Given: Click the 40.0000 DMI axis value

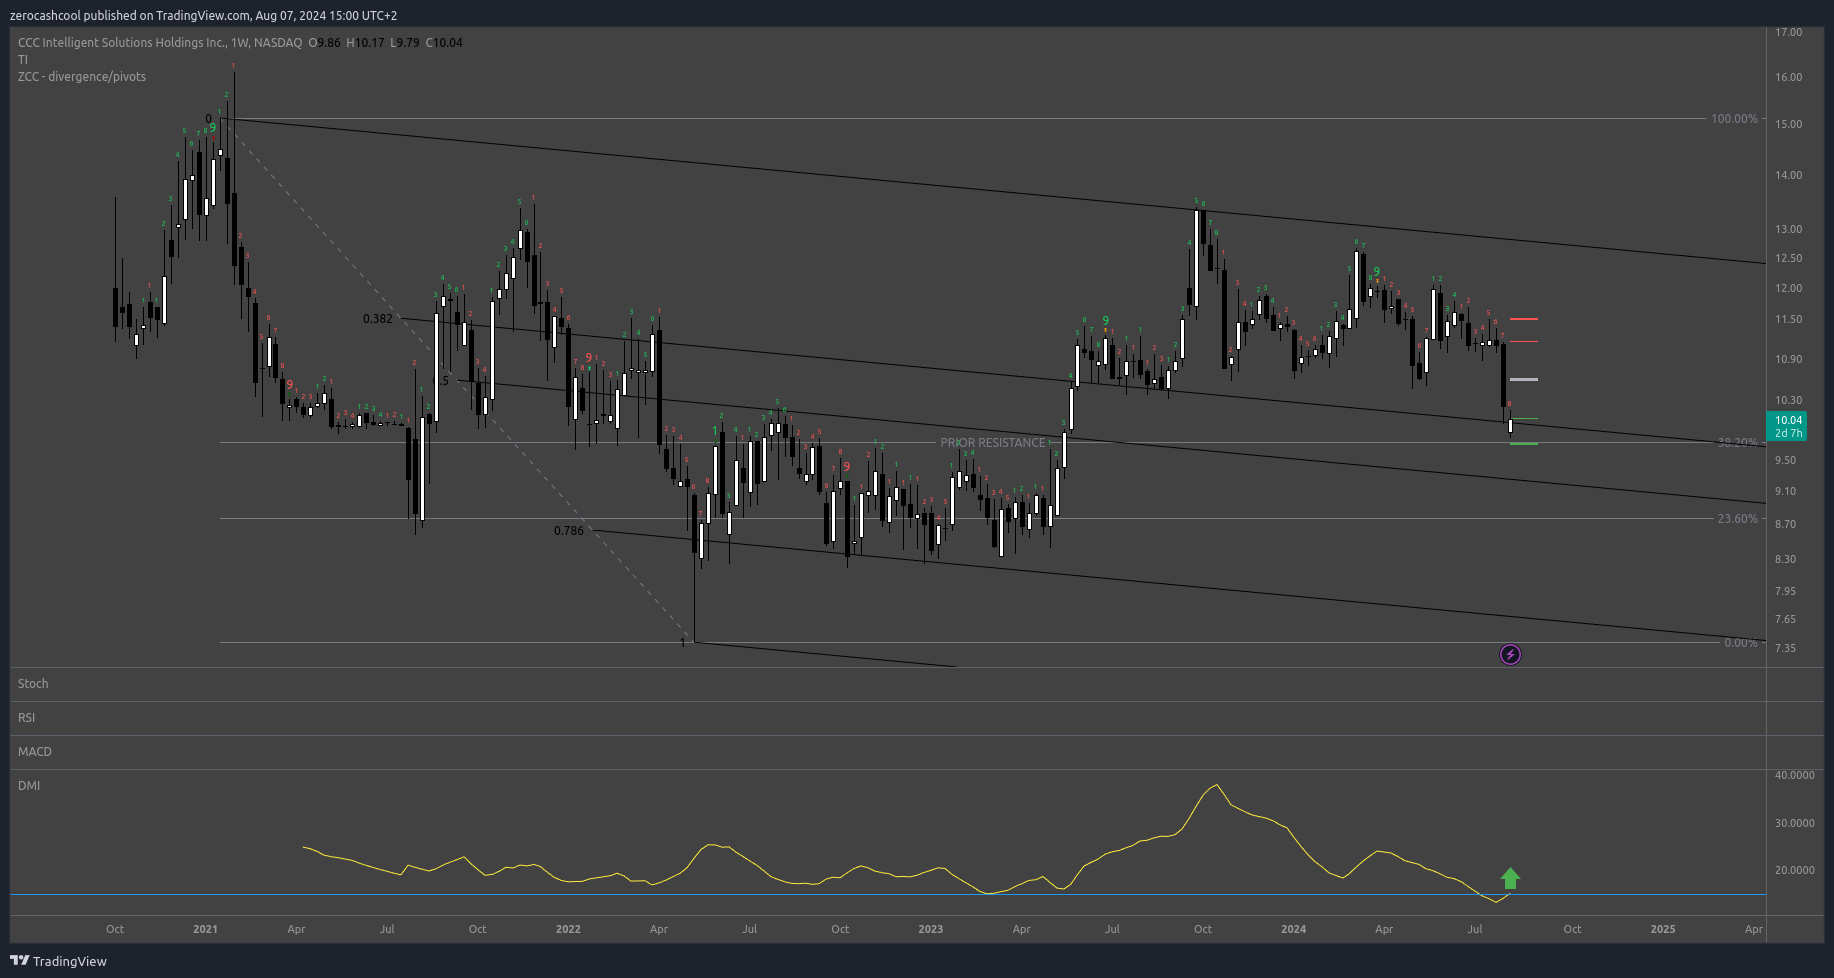Looking at the screenshot, I should pyautogui.click(x=1794, y=775).
